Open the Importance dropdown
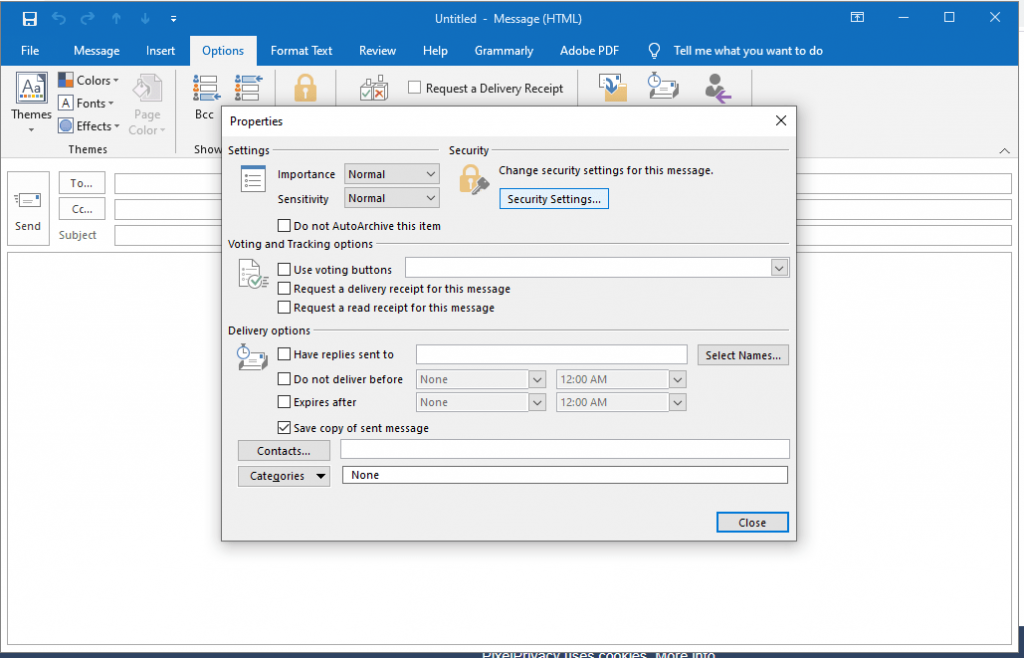 pos(391,174)
